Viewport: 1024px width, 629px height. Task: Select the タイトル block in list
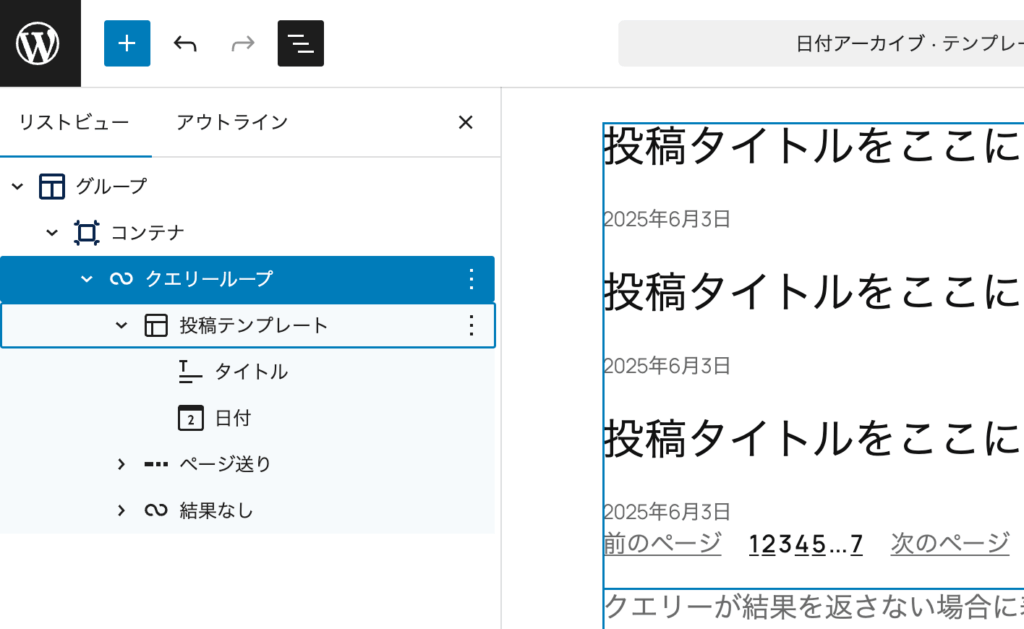point(251,372)
